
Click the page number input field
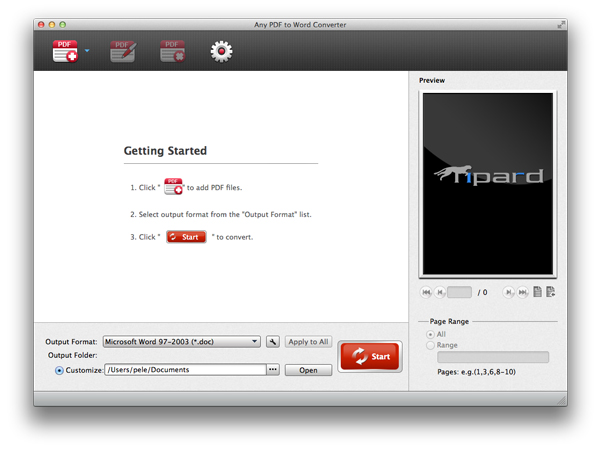[459, 292]
